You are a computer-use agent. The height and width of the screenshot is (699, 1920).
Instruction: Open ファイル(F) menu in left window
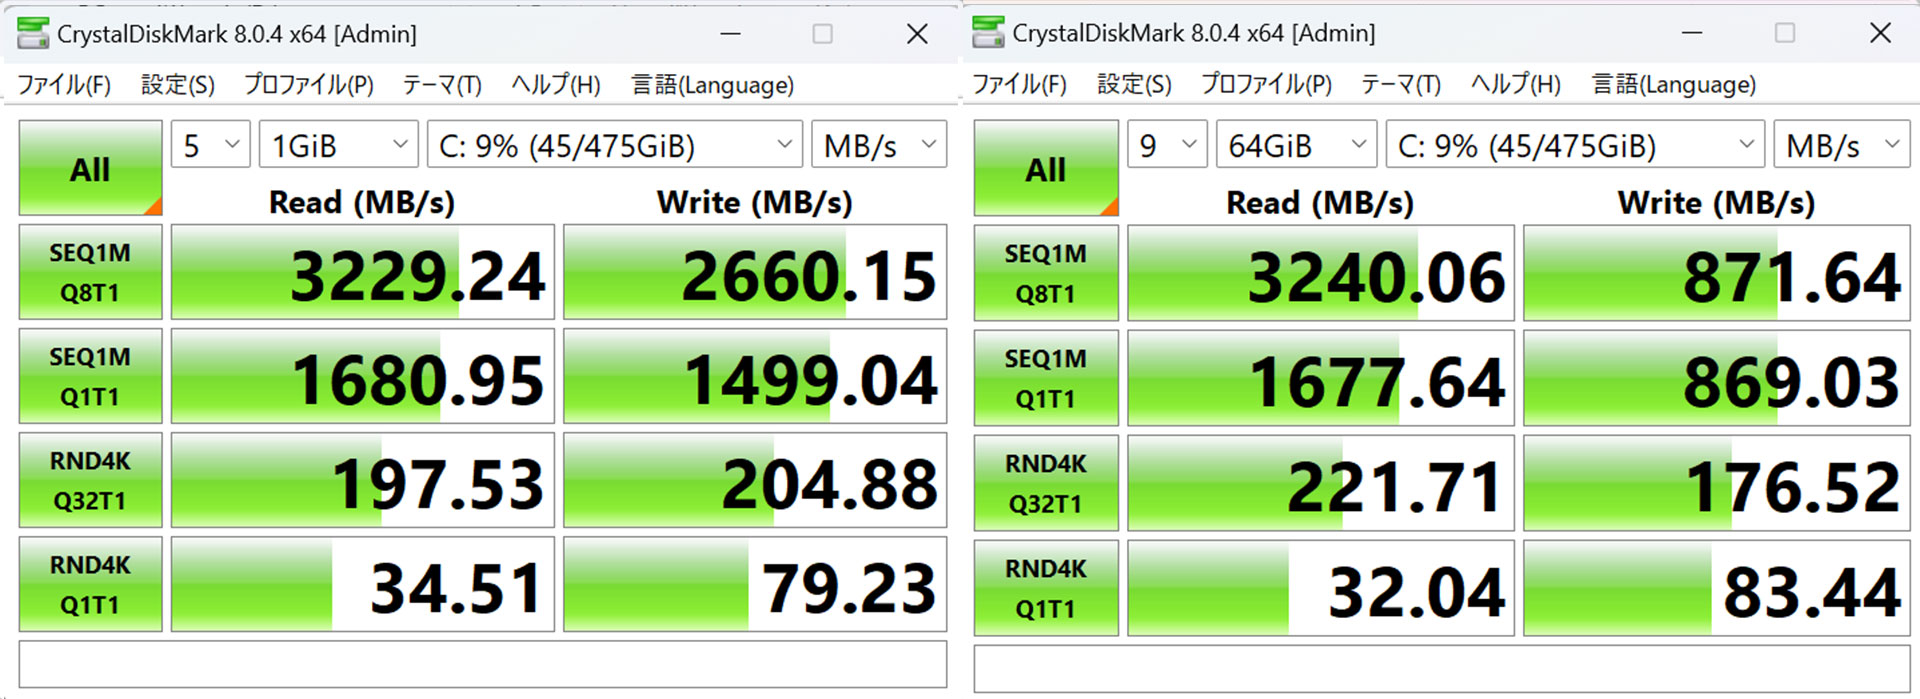[64, 85]
